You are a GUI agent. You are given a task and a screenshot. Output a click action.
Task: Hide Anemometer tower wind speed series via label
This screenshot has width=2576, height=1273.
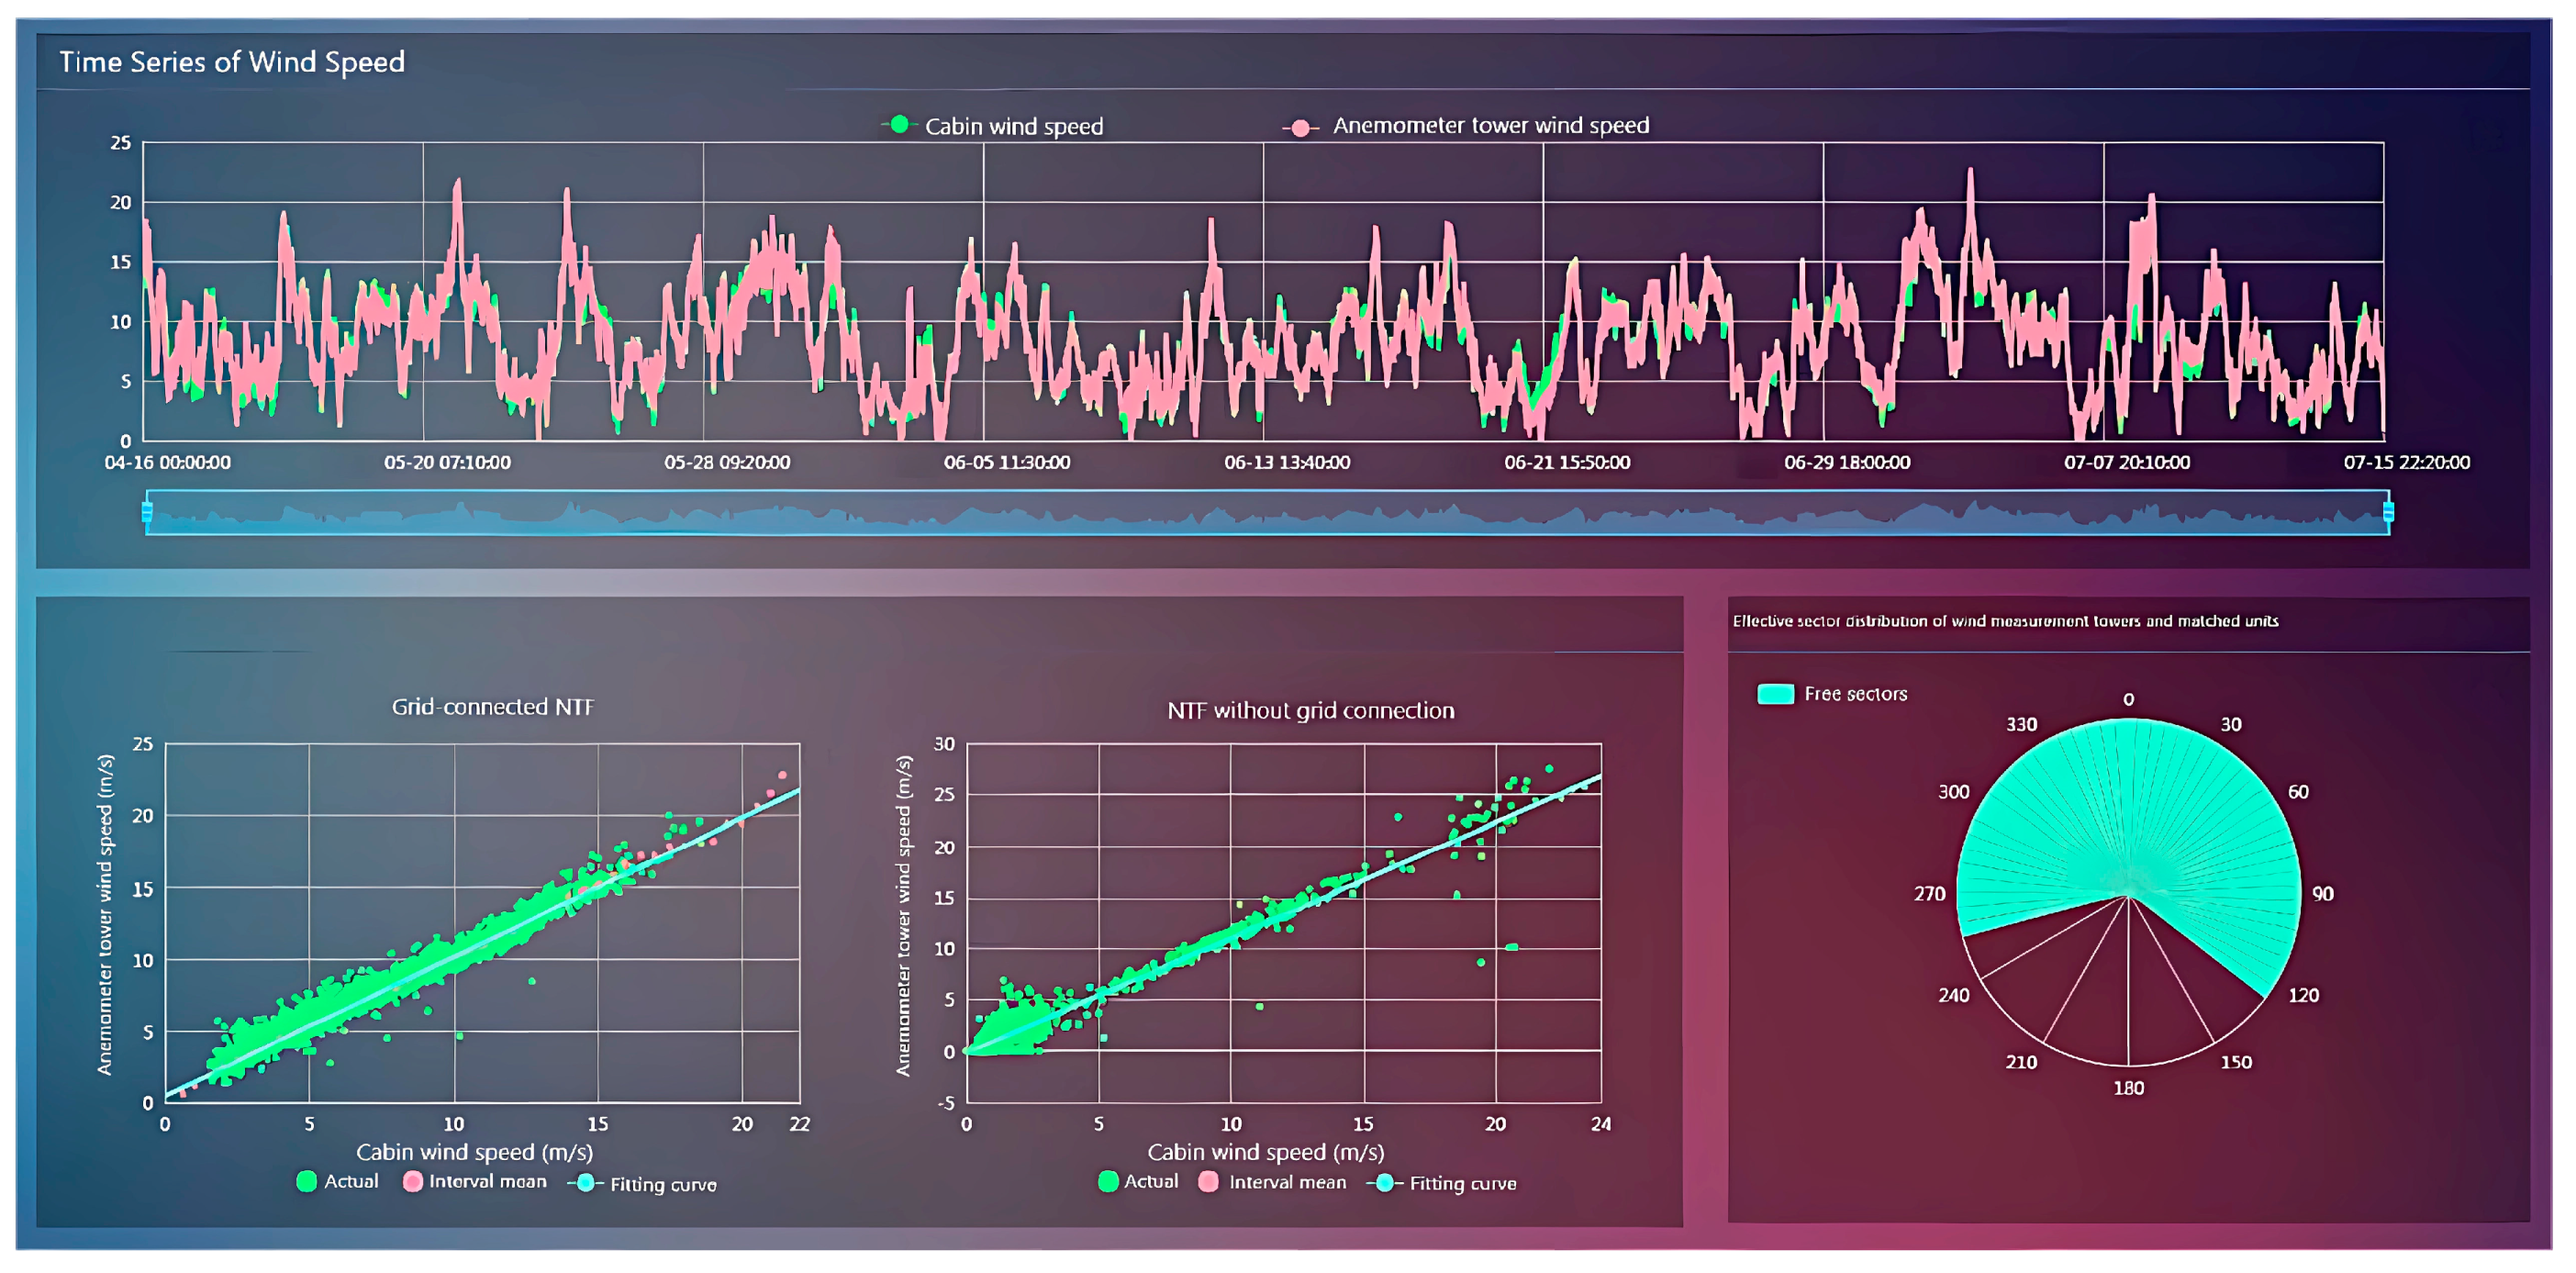tap(1490, 125)
